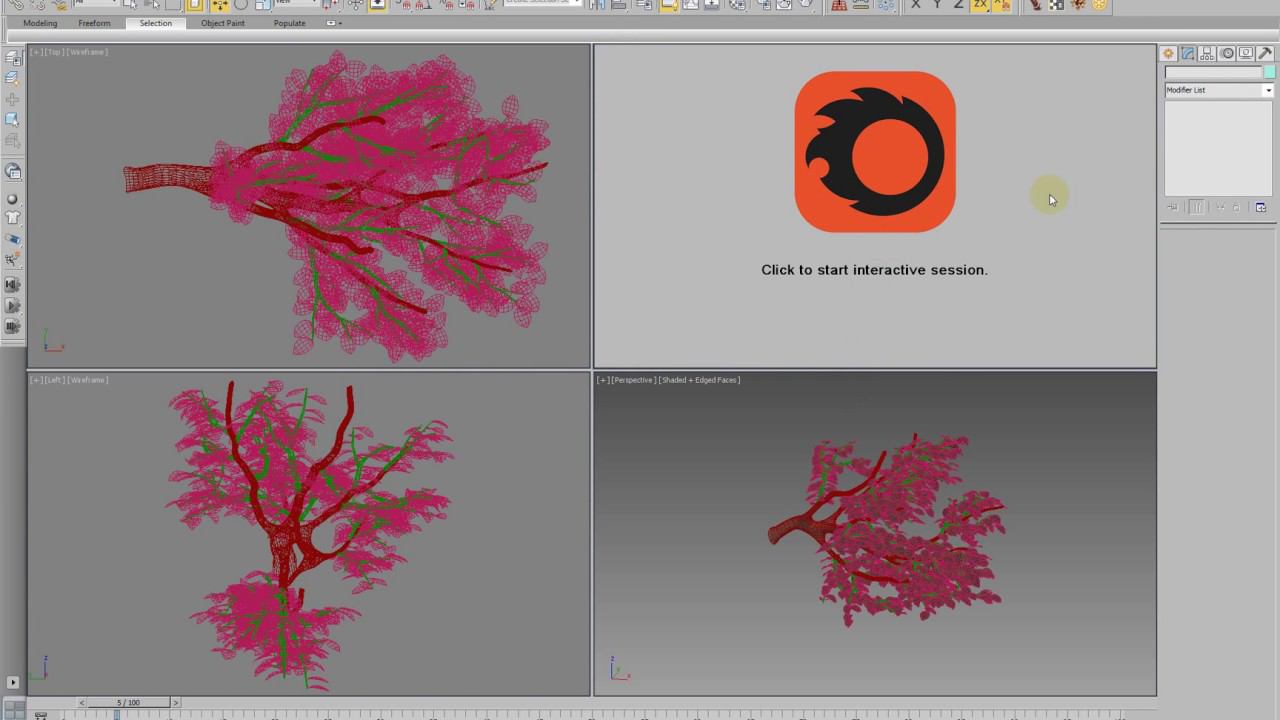Open the Motion panel icon
The width and height of the screenshot is (1280, 720).
pyautogui.click(x=1227, y=54)
